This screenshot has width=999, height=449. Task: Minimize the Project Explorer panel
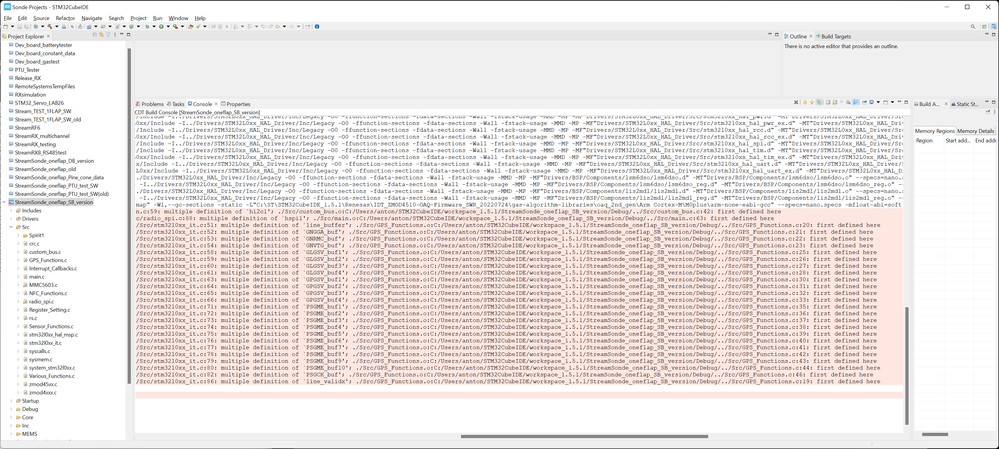click(122, 35)
